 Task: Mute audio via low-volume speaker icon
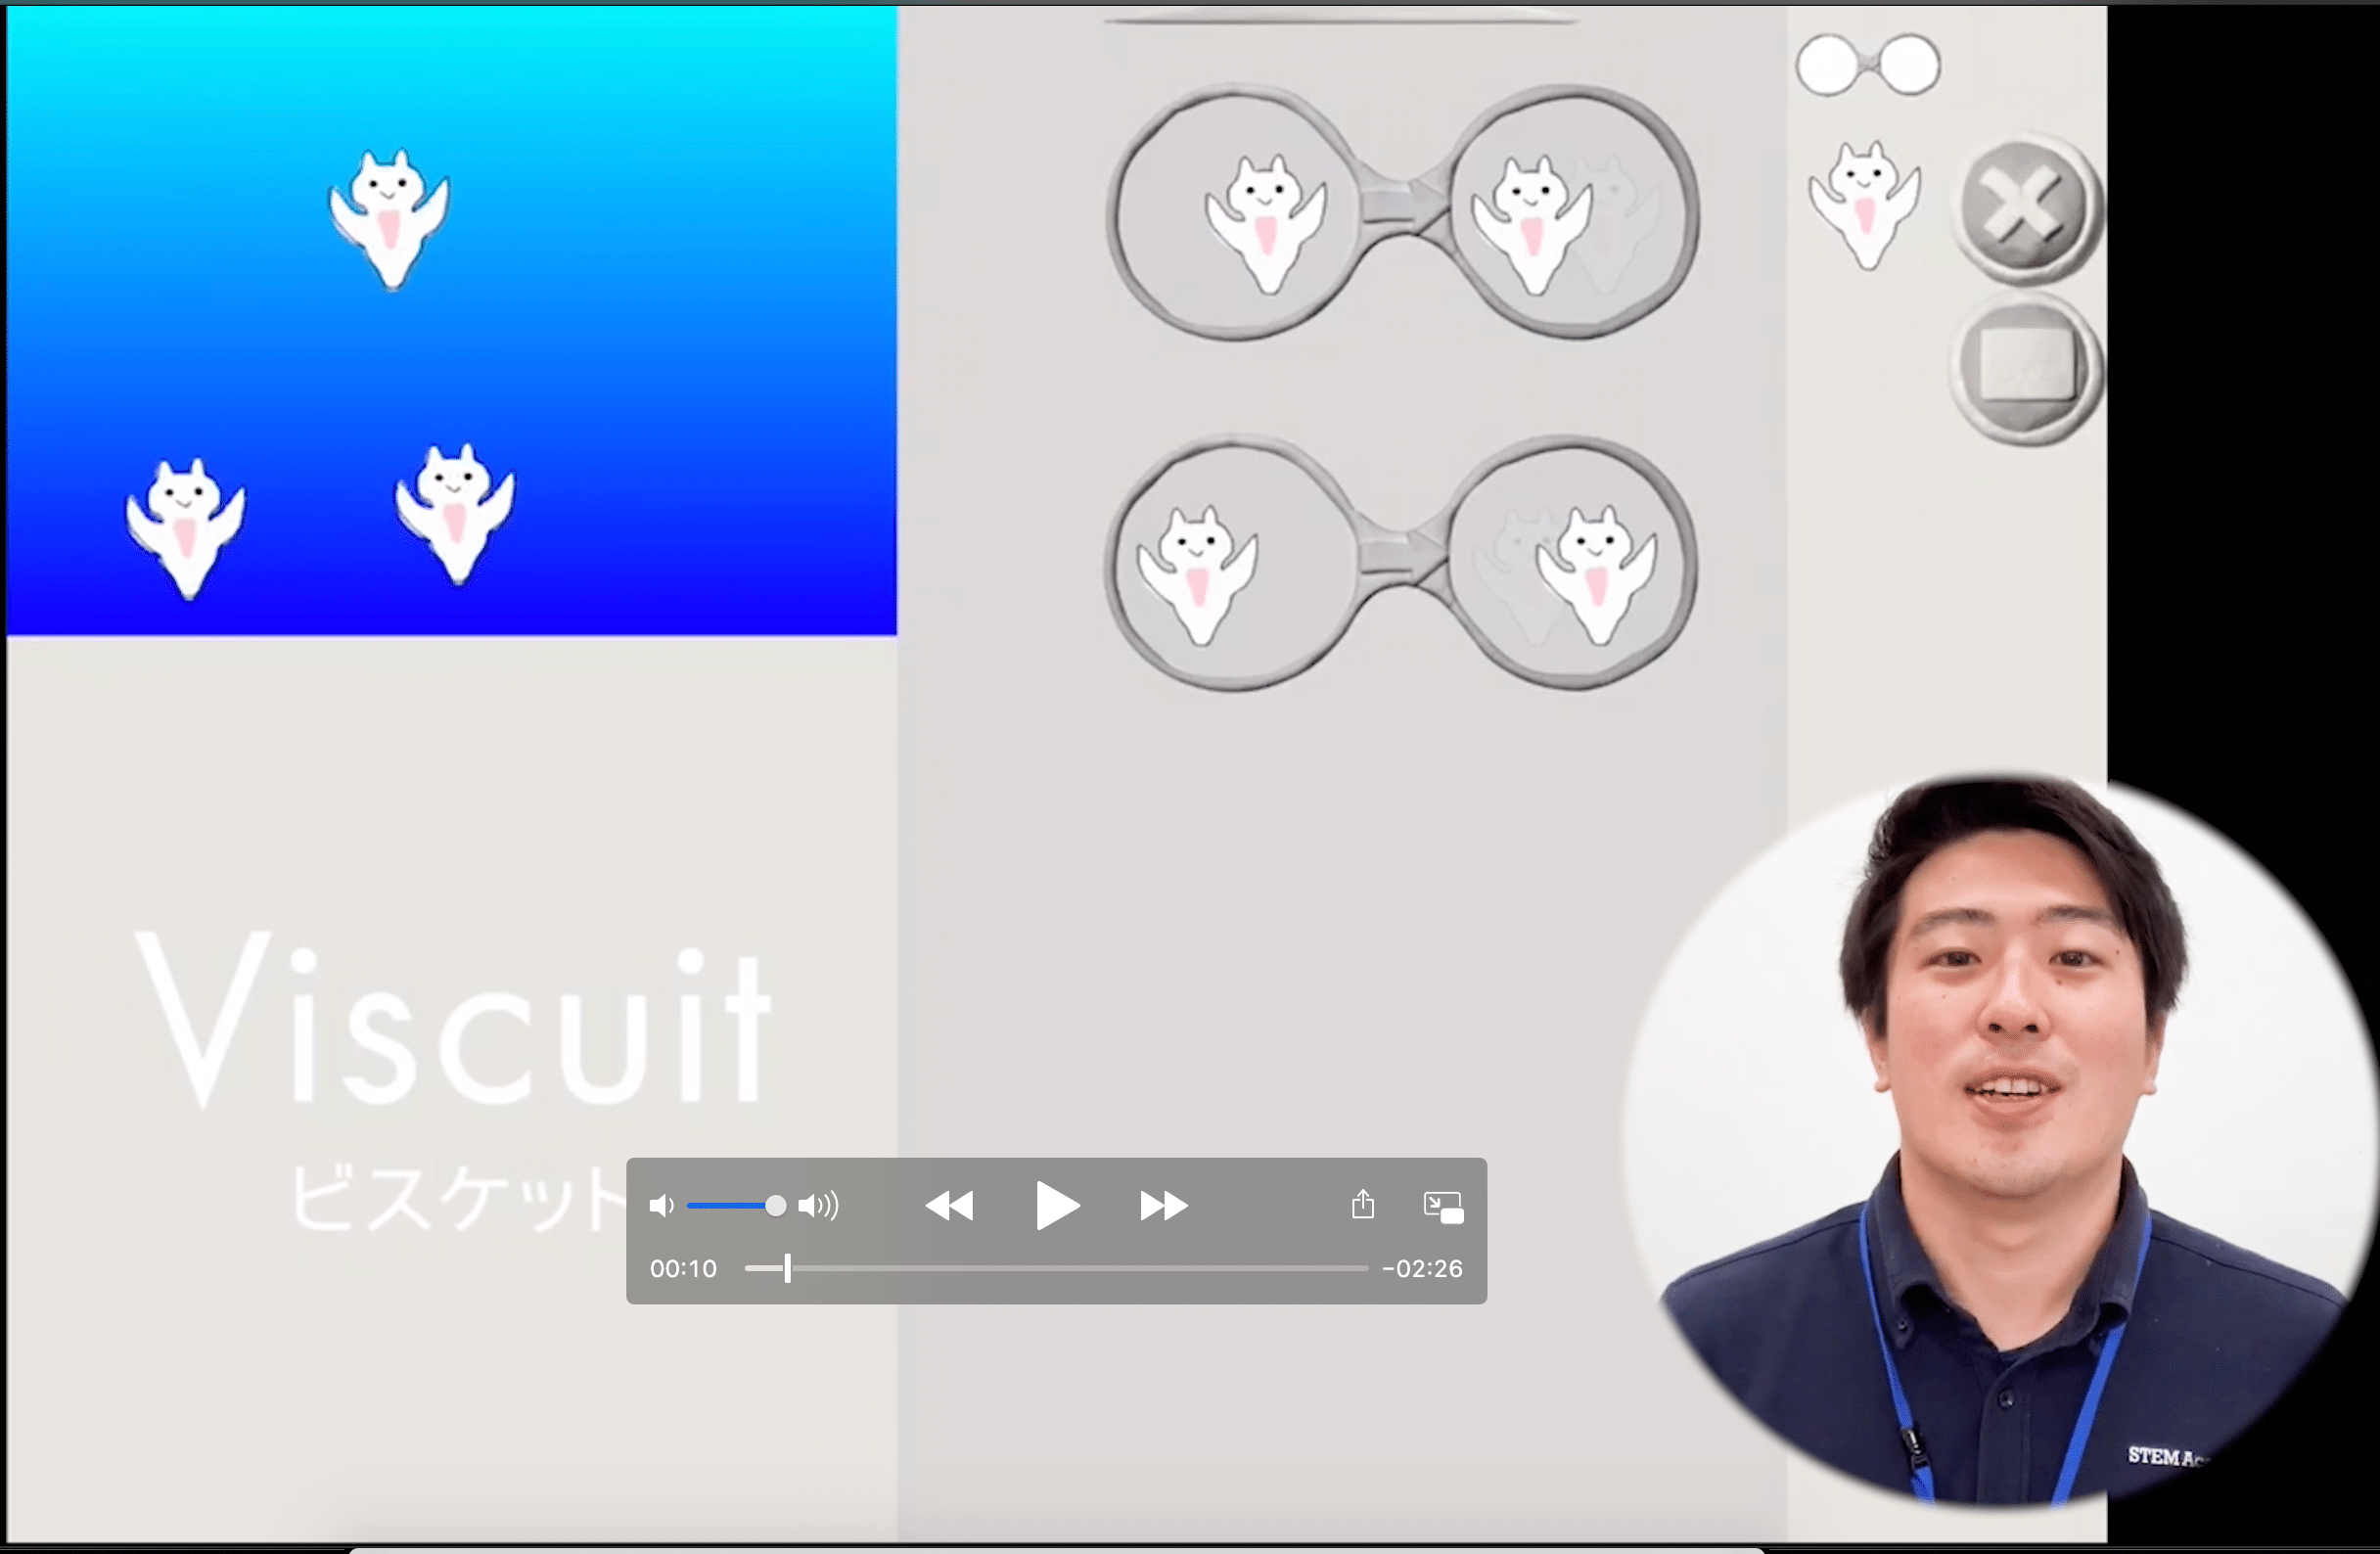tap(661, 1206)
